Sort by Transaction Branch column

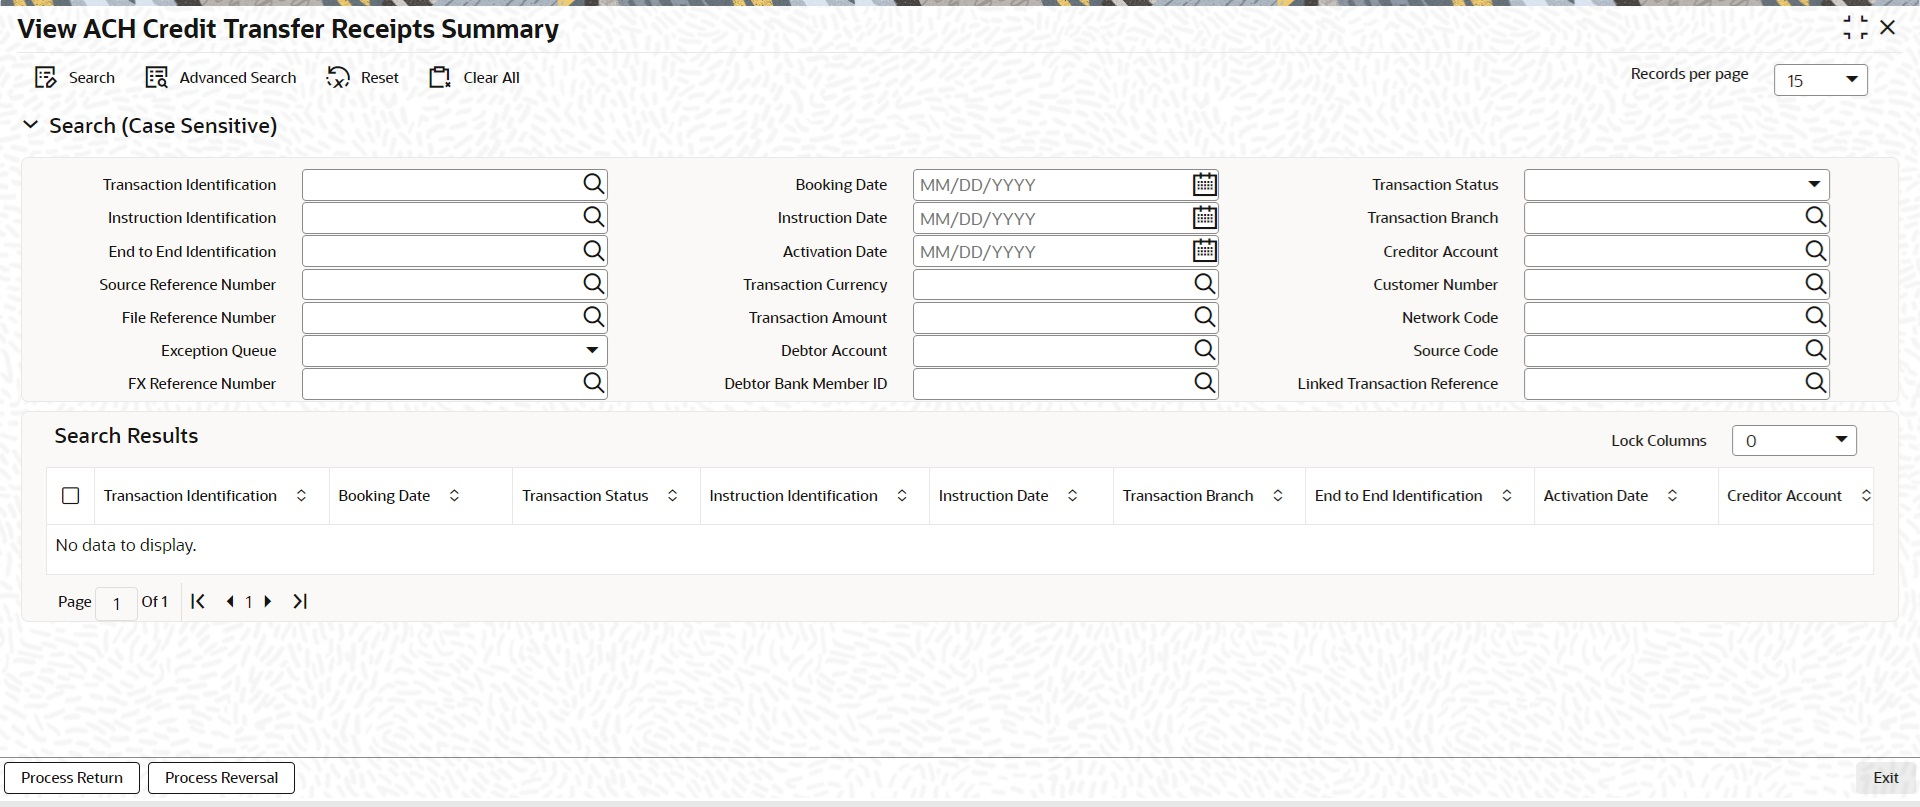pyautogui.click(x=1278, y=496)
